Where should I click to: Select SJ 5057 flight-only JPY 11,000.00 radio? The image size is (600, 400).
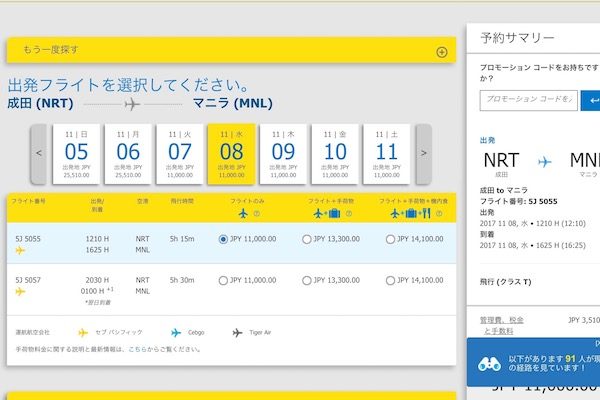pyautogui.click(x=223, y=281)
